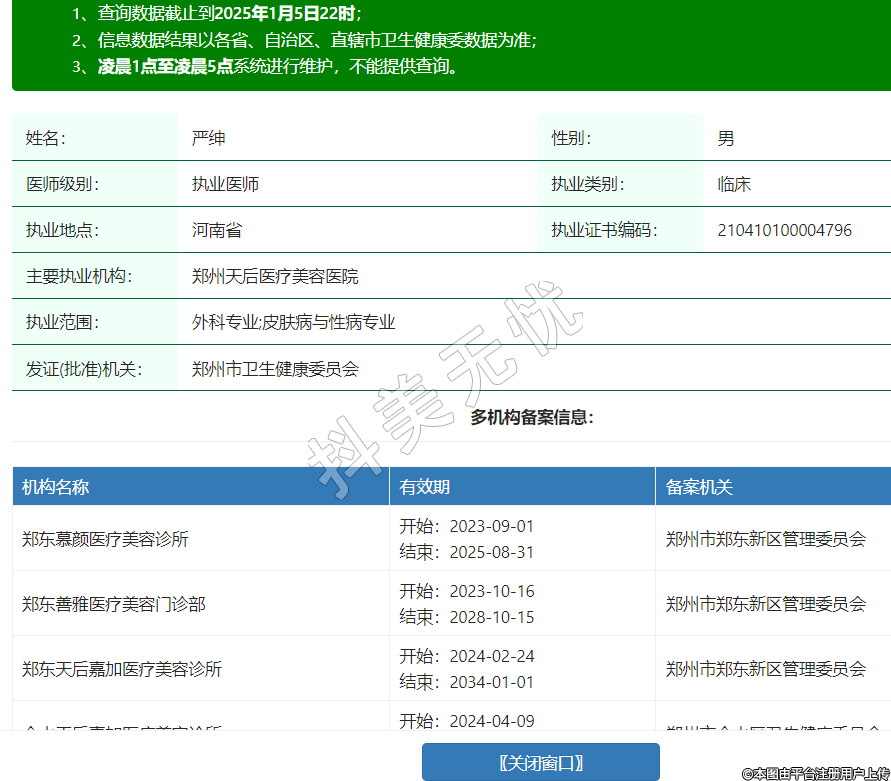891x781 pixels.
Task: Click the maintenance notice about 凌晨1点至凌晨5点
Action: [277, 67]
